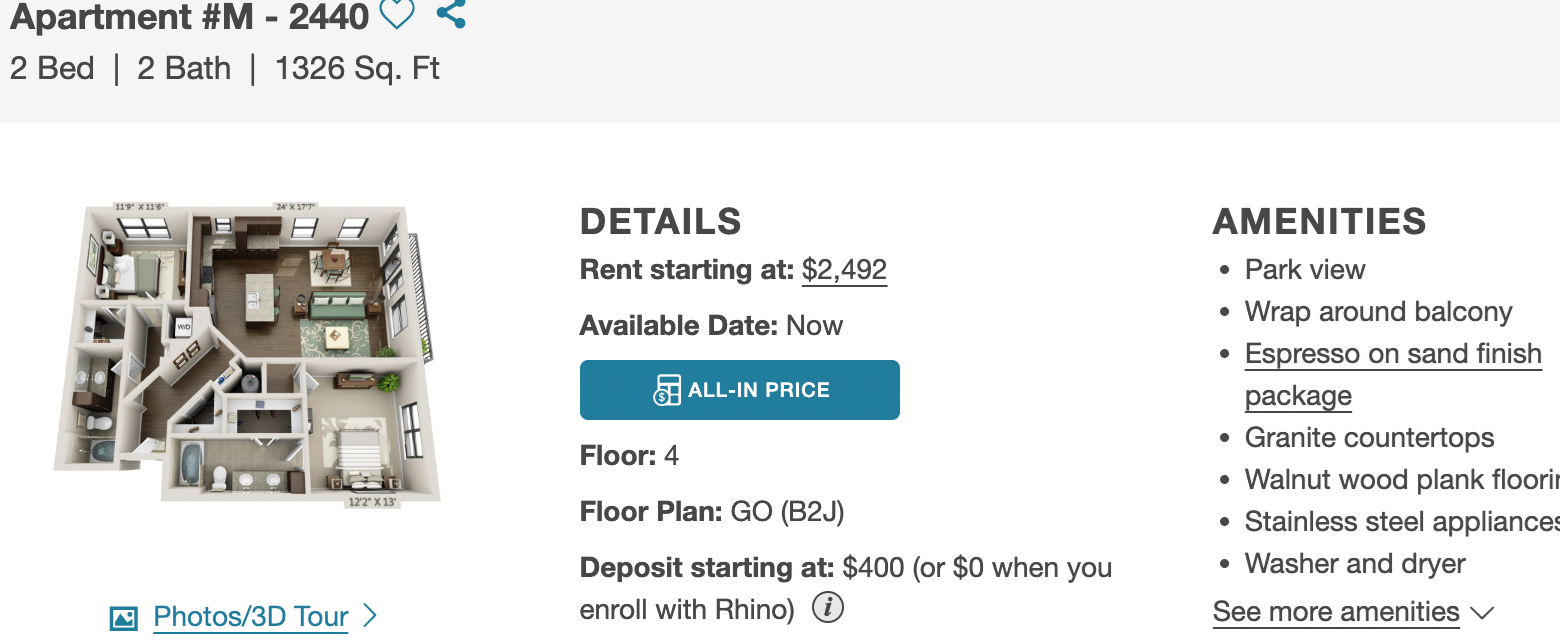Click the photo icon beside Photos/3D Tour
This screenshot has width=1560, height=642.
coord(123,618)
